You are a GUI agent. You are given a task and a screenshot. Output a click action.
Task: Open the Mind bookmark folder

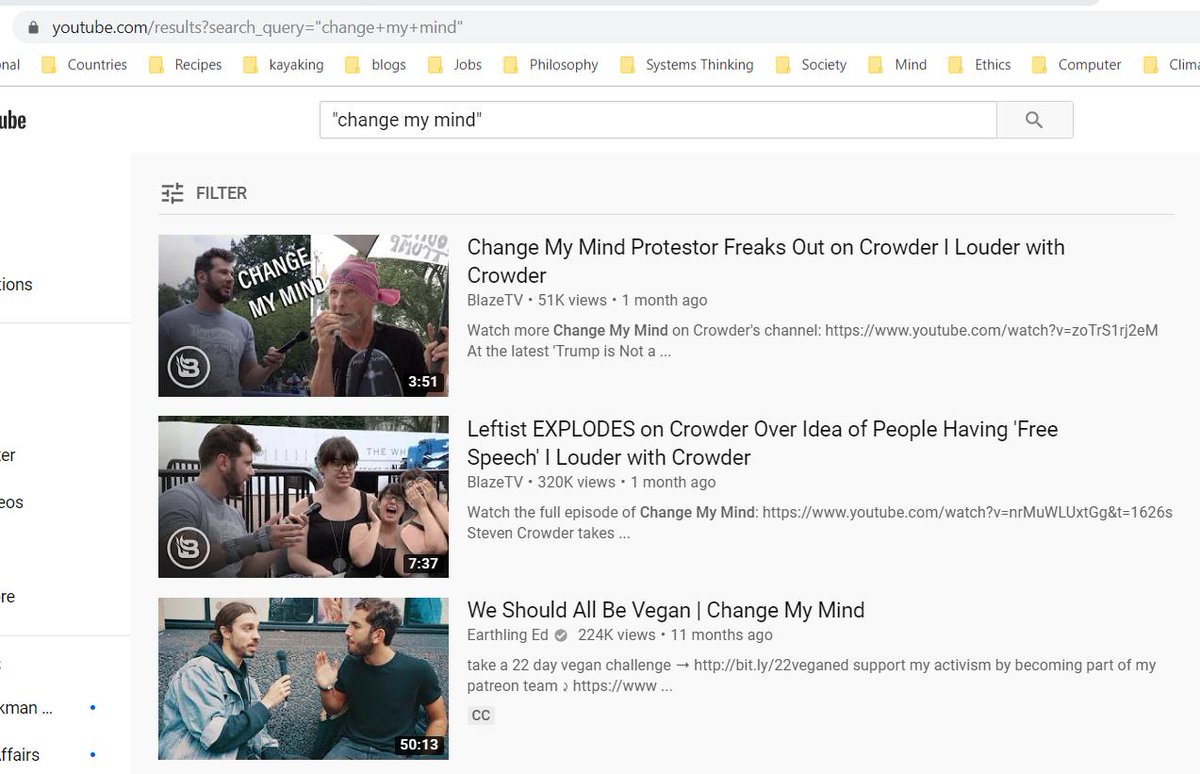(898, 64)
